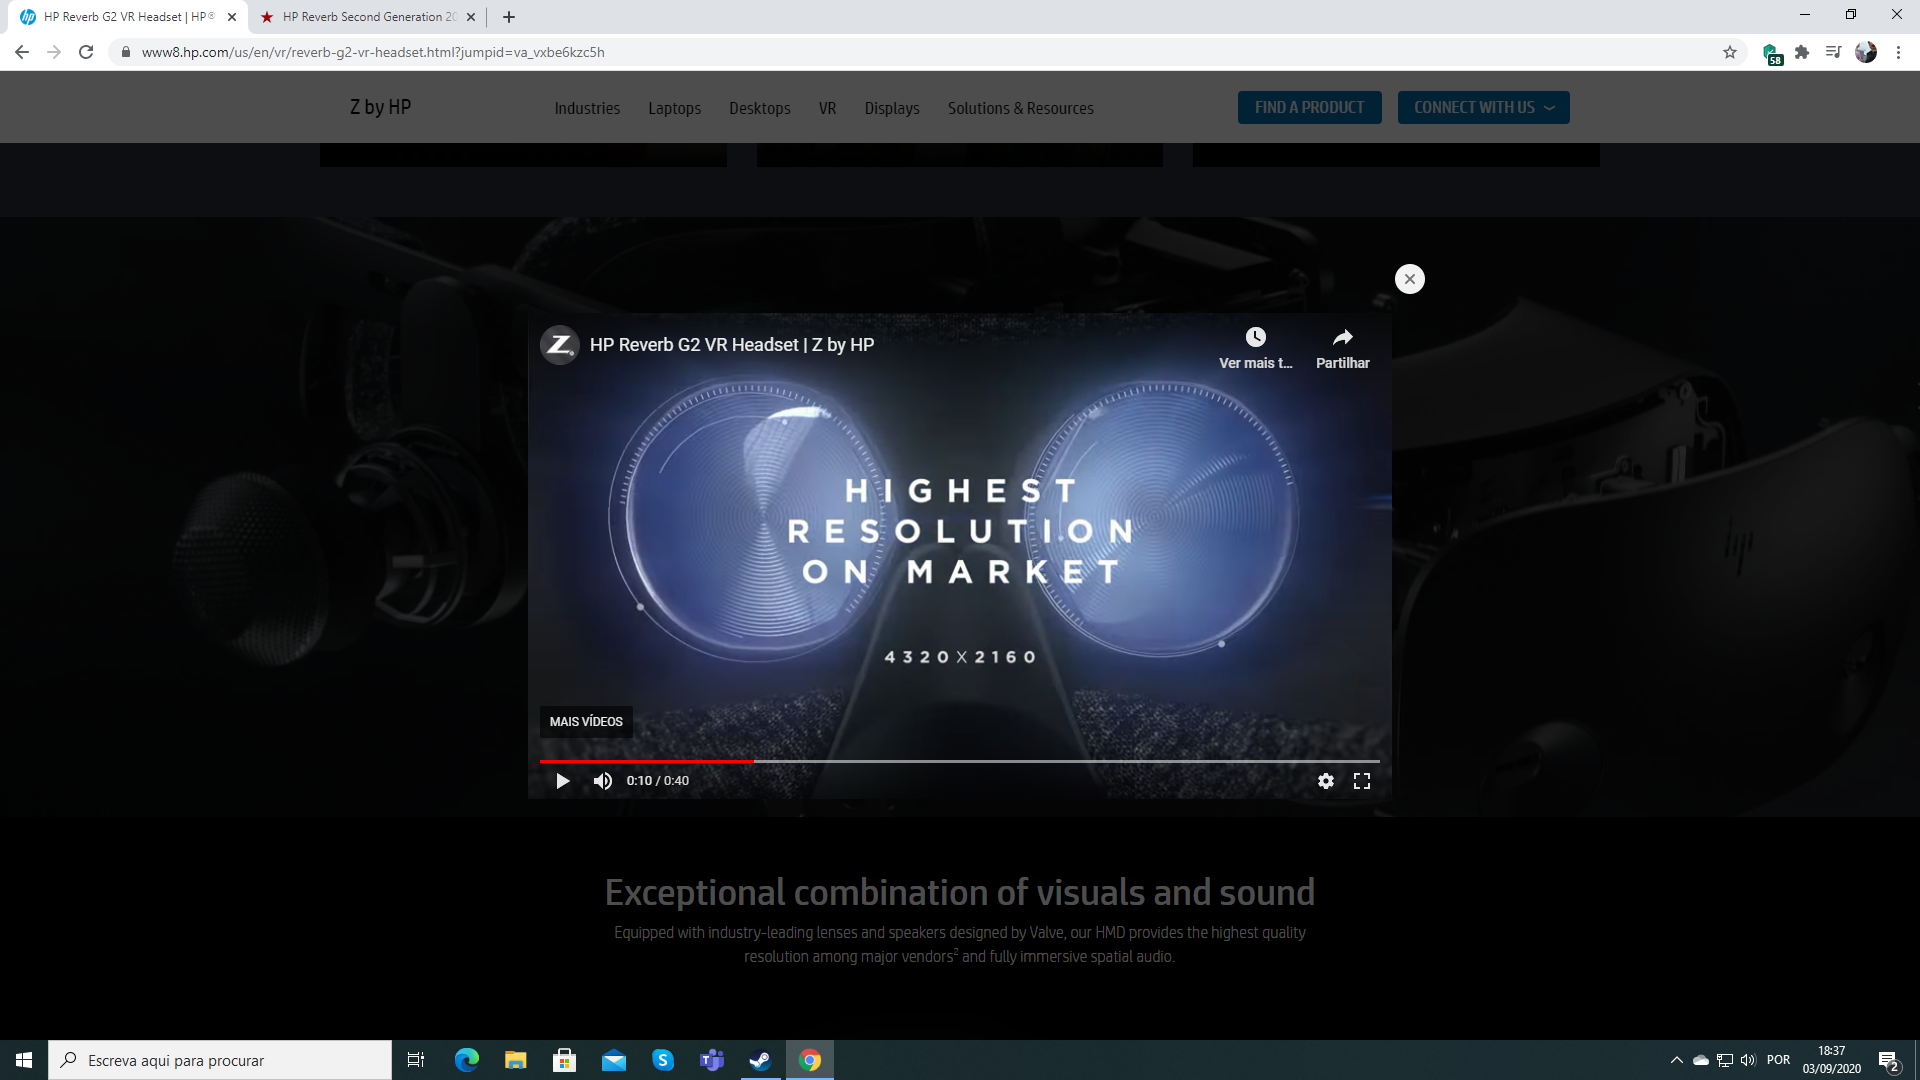This screenshot has height=1080, width=1920.
Task: Click the FIND A PRODUCT button
Action: tap(1310, 108)
